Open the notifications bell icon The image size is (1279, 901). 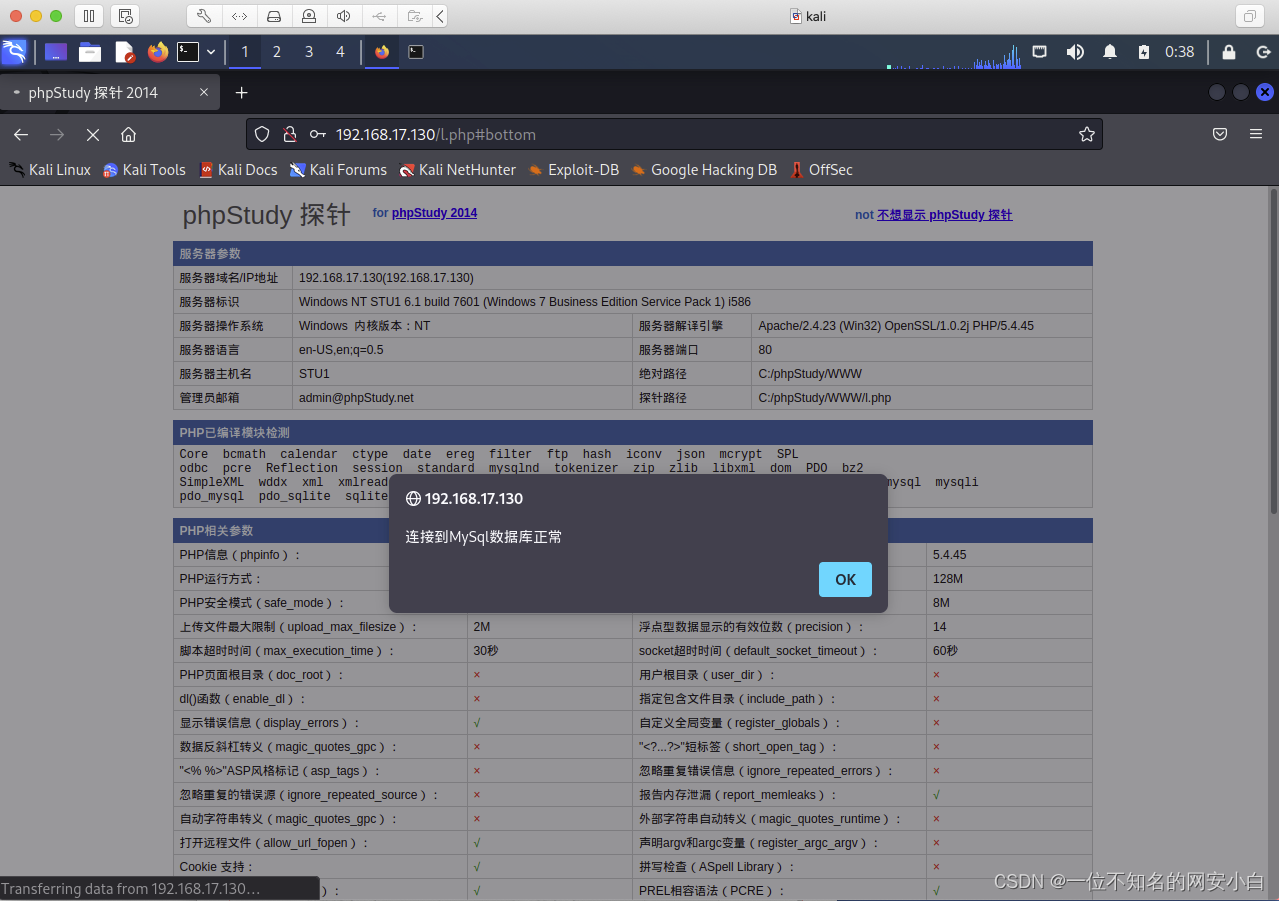tap(1110, 52)
